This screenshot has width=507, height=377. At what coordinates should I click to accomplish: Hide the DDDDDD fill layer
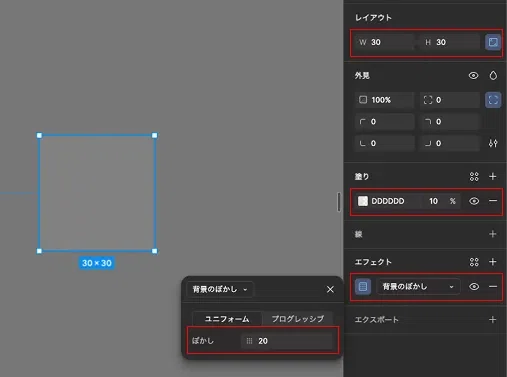tap(474, 201)
